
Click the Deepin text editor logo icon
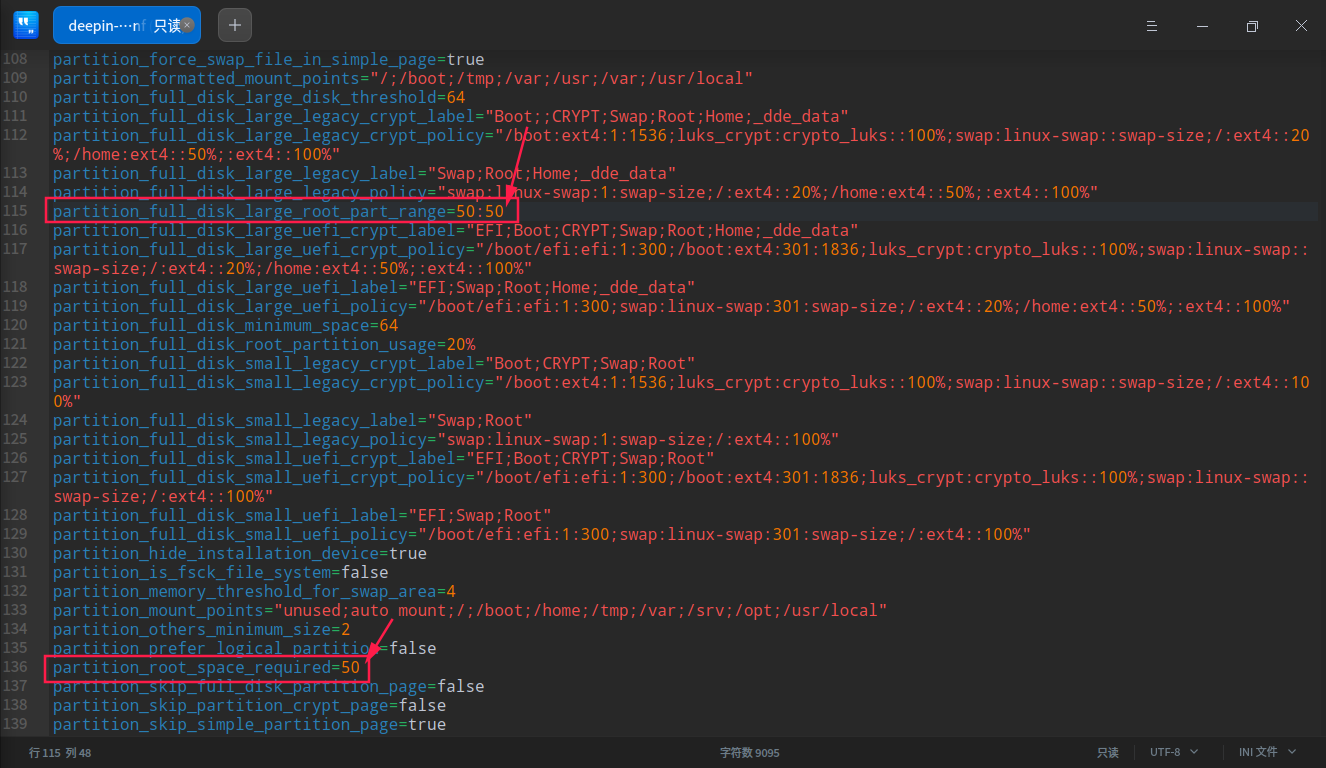[x=25, y=25]
